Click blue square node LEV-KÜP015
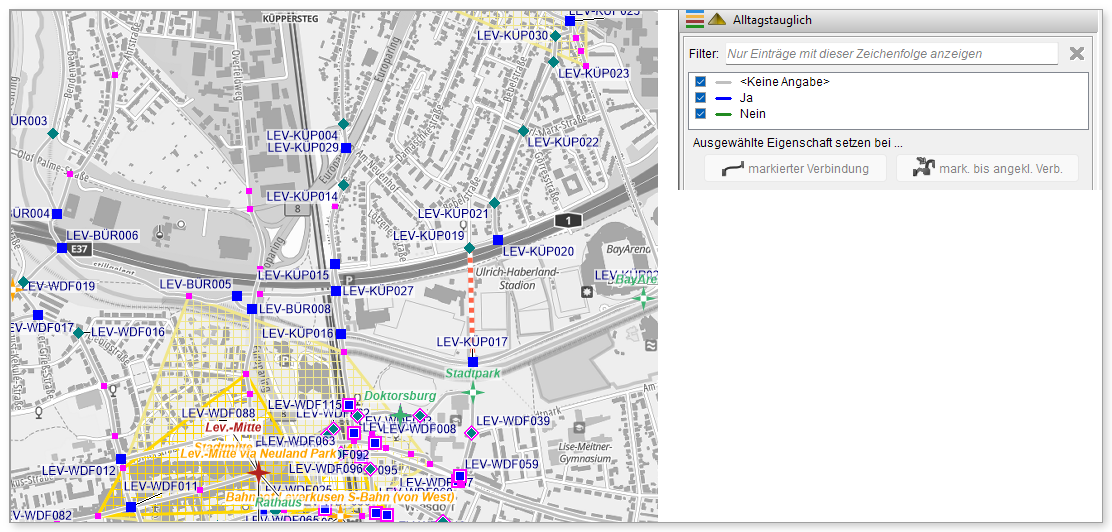This screenshot has height=532, width=1112. pyautogui.click(x=335, y=264)
